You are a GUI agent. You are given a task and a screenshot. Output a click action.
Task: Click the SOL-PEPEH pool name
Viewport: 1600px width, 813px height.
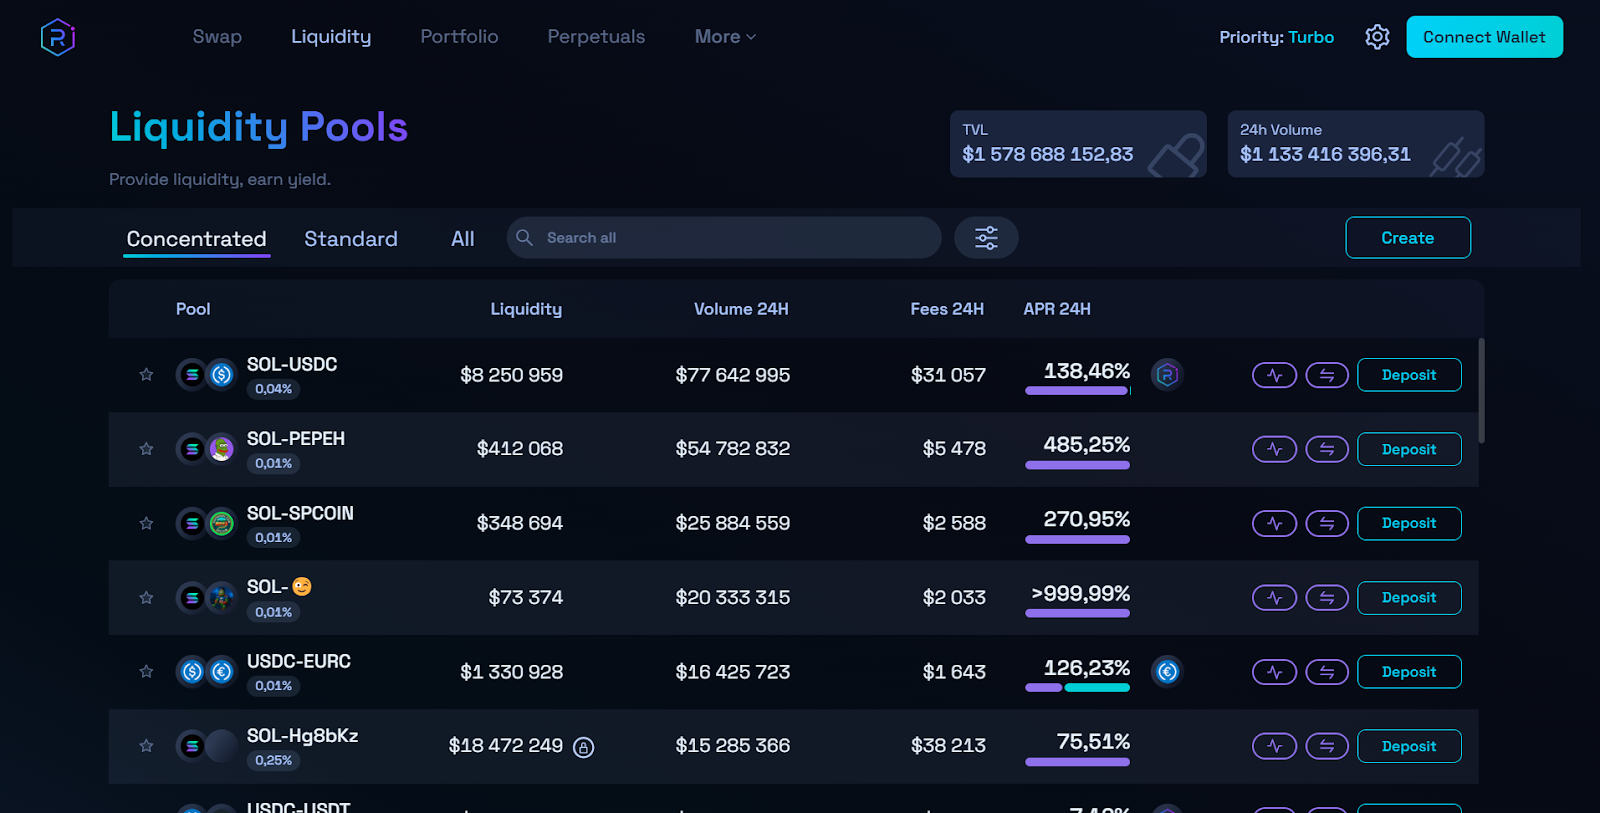pos(296,438)
